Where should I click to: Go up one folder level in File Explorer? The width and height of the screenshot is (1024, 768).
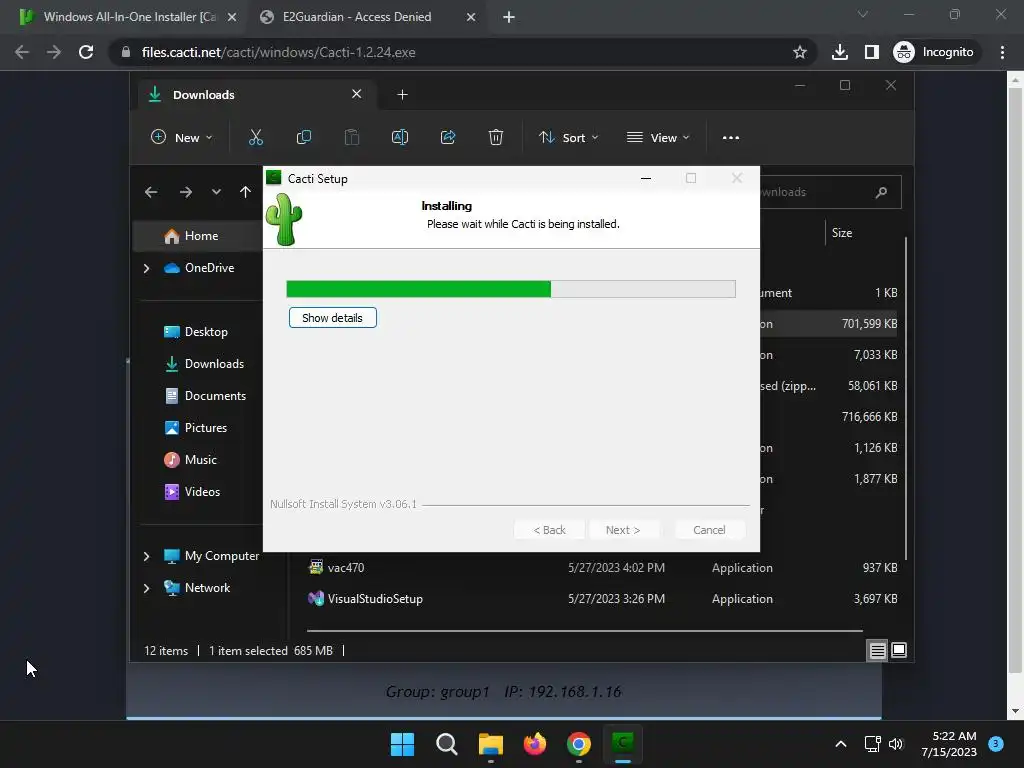[x=245, y=192]
